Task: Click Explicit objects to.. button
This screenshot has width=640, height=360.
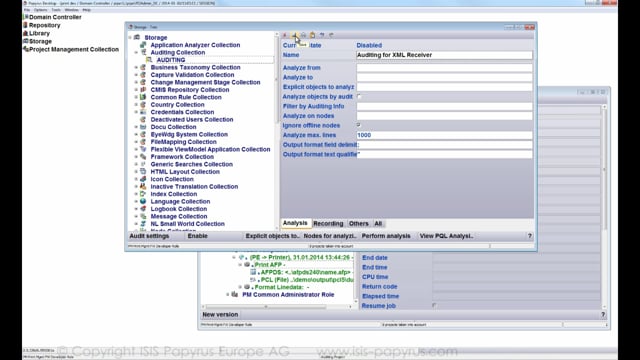Action: coord(272,236)
